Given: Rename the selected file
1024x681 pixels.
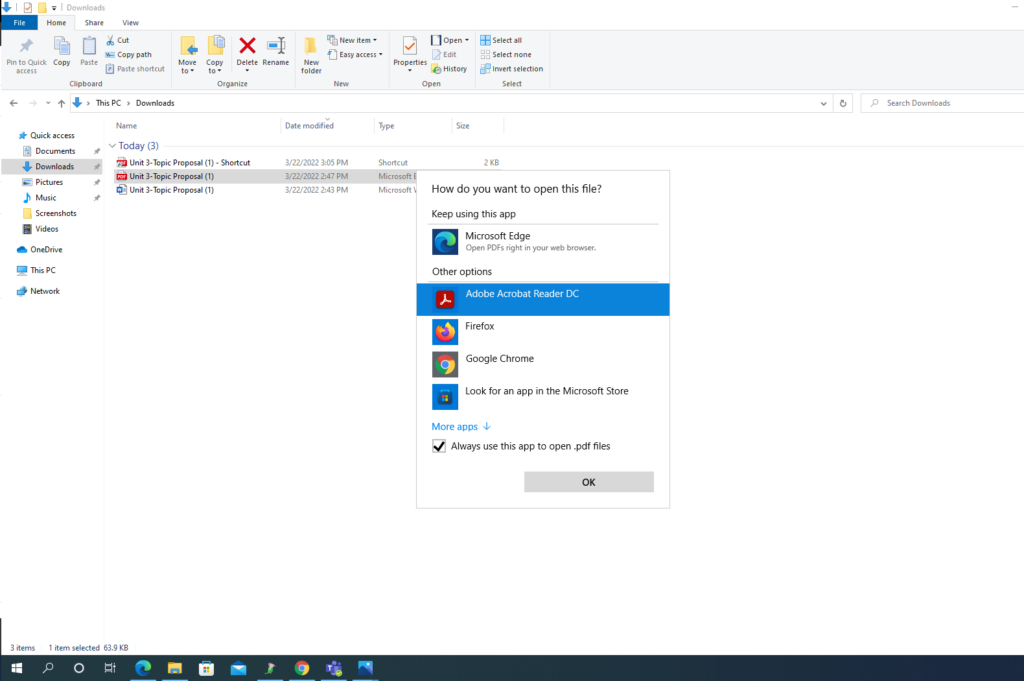Looking at the screenshot, I should (x=276, y=52).
